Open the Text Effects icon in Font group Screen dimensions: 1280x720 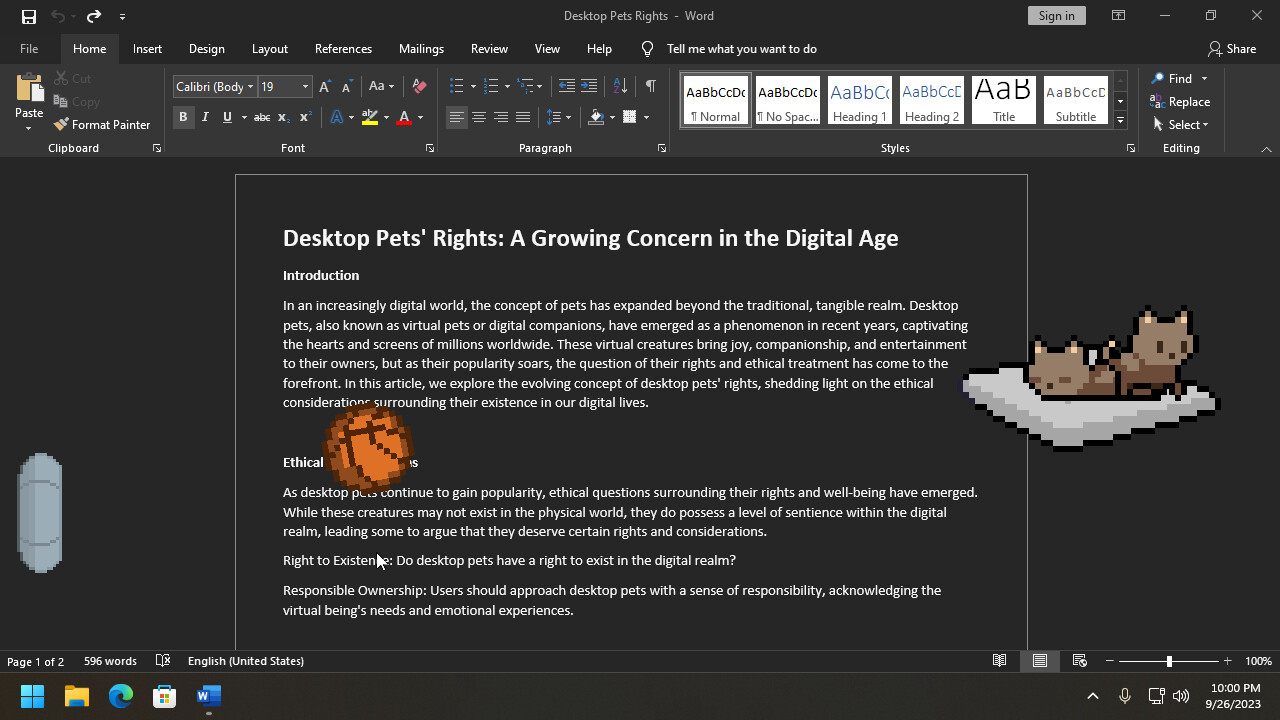[336, 117]
